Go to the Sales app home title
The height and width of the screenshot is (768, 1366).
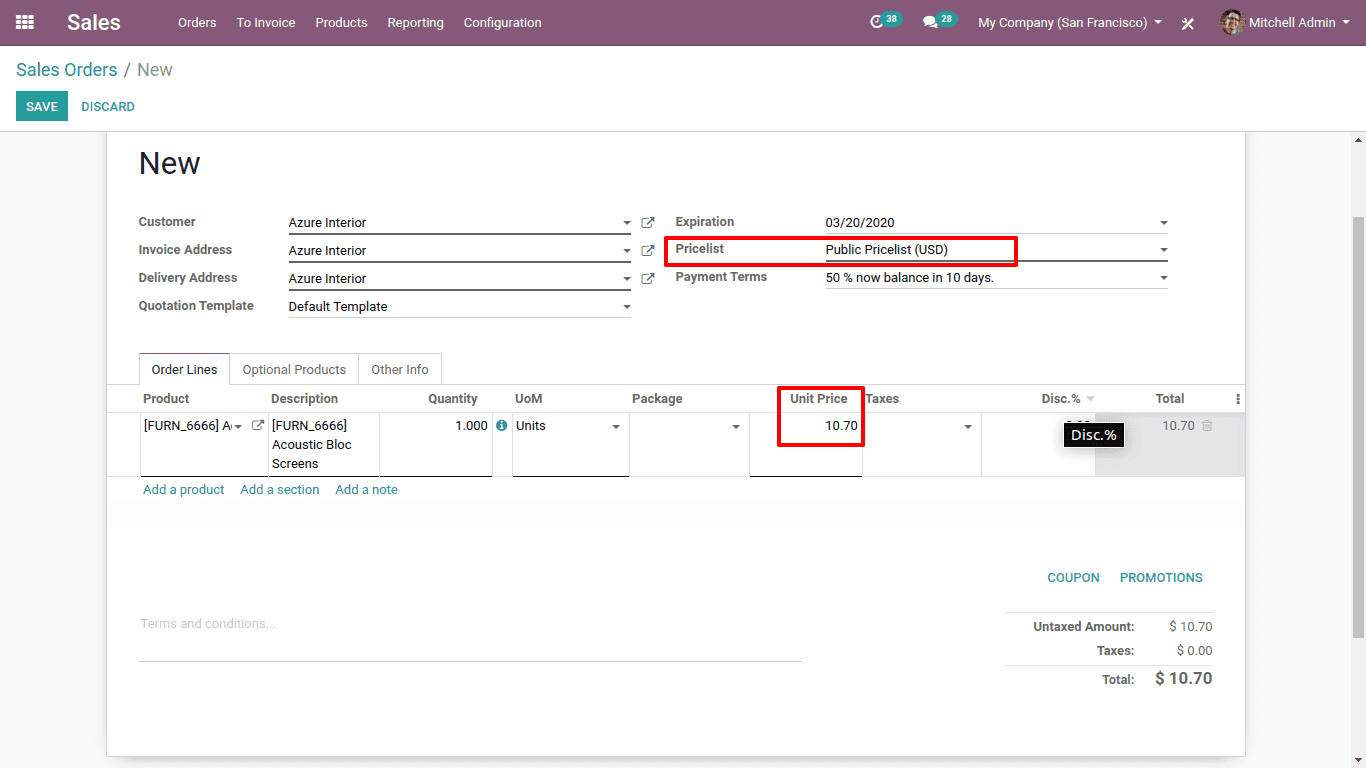[94, 22]
